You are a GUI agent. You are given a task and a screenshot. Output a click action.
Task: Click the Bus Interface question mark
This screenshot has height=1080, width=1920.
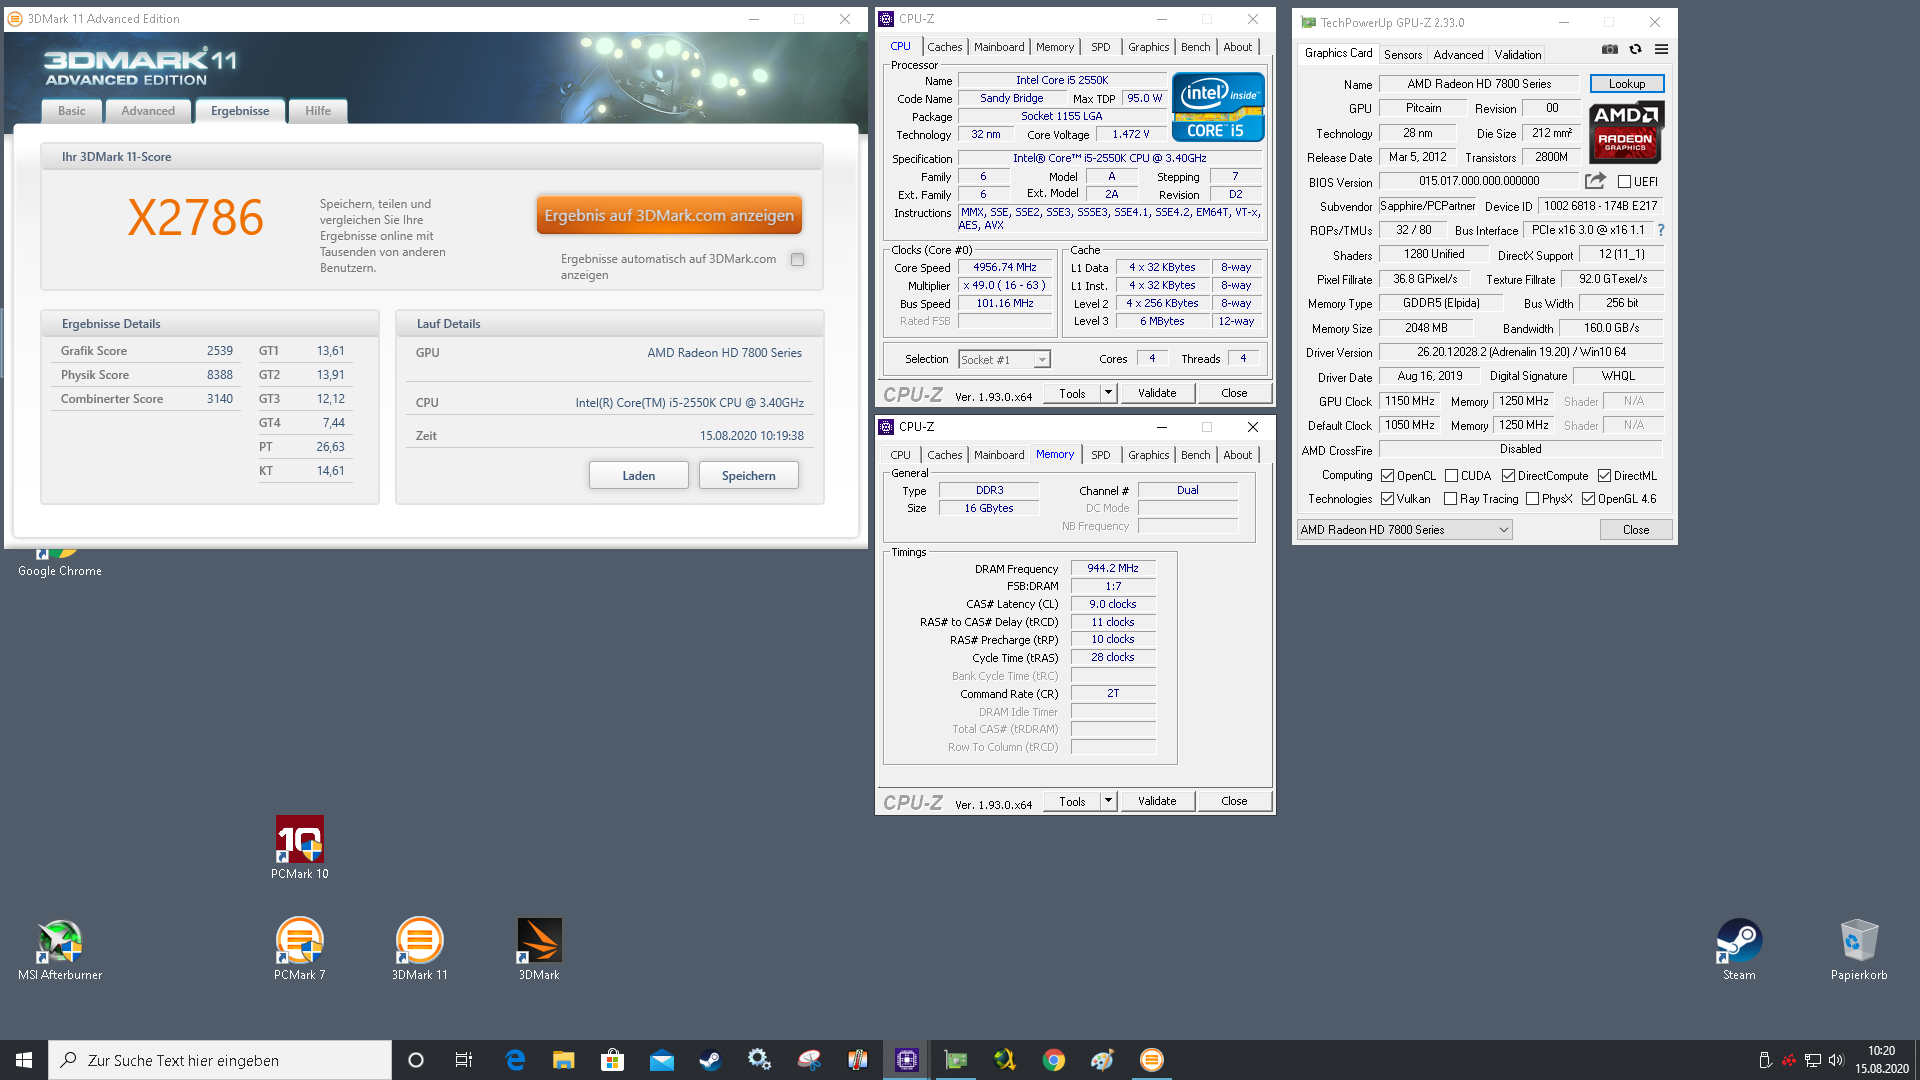[x=1661, y=230]
